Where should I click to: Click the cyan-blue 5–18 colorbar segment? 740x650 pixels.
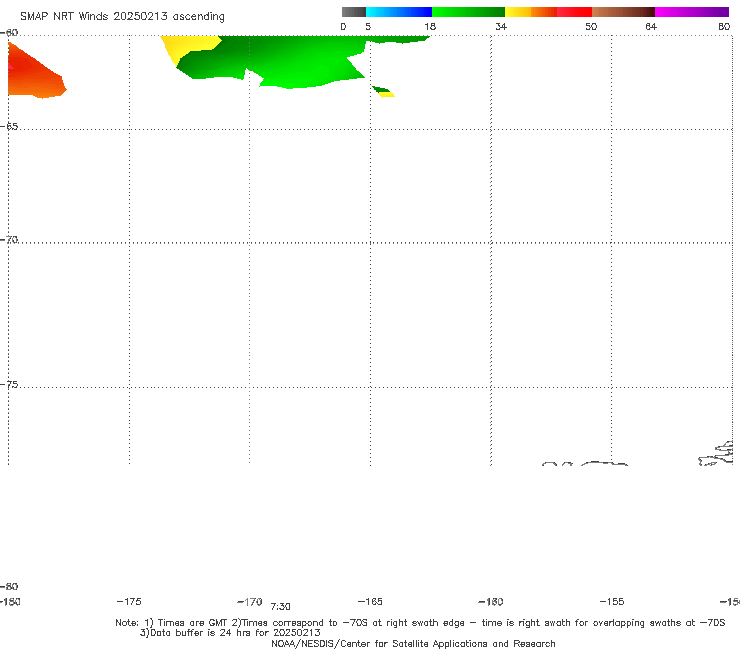[399, 12]
